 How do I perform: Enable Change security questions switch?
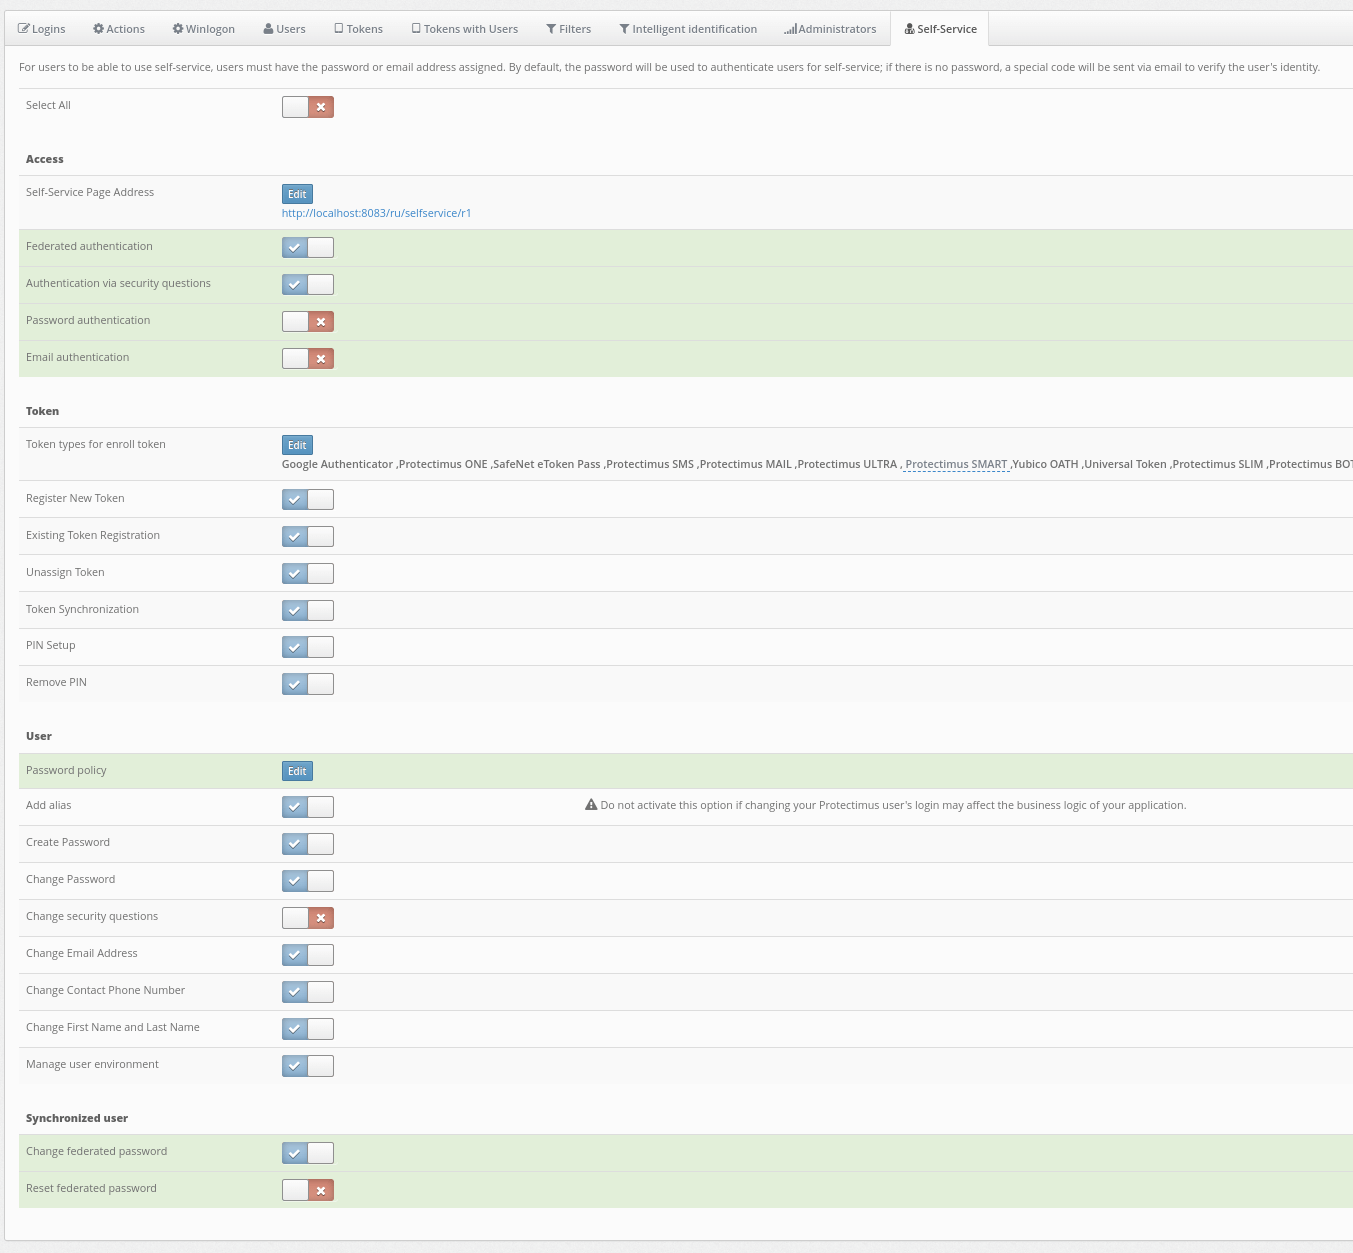click(308, 918)
